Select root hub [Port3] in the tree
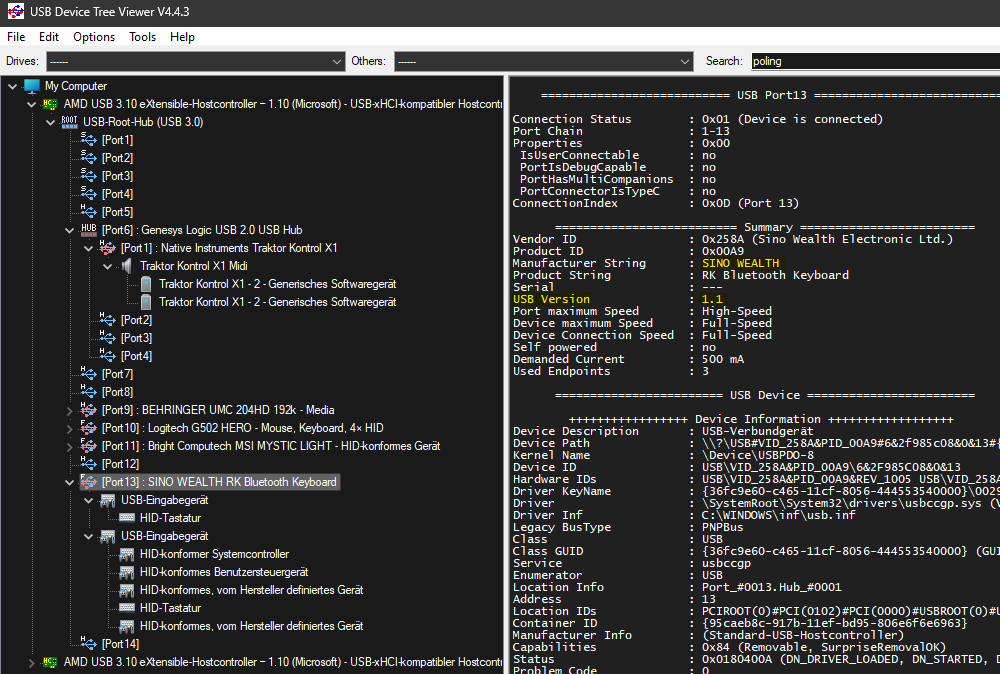Viewport: 1000px width, 674px height. [117, 175]
